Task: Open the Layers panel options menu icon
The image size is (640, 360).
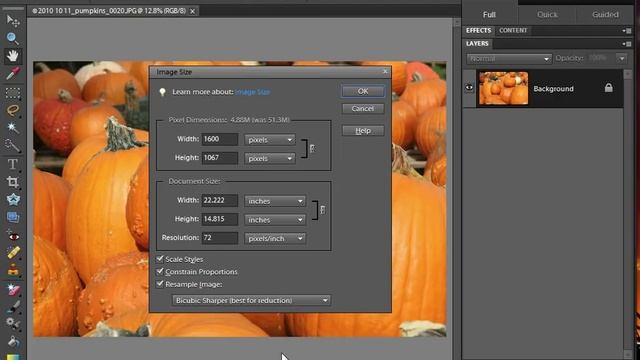Action: 627,44
